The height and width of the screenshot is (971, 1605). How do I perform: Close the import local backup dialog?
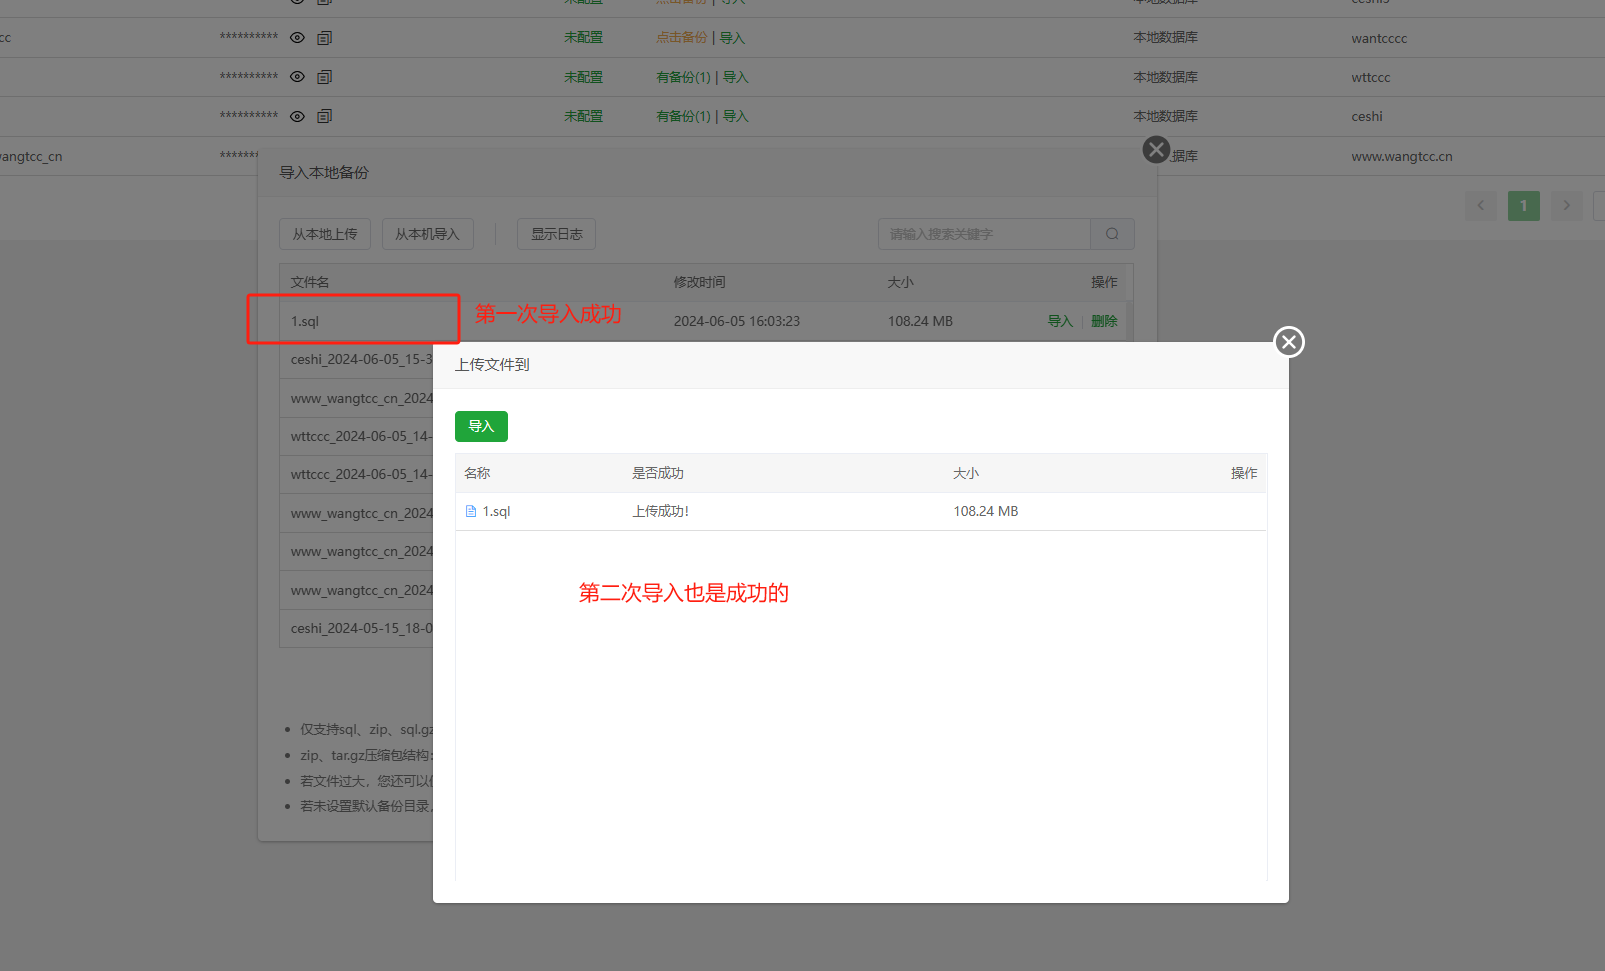1156,150
